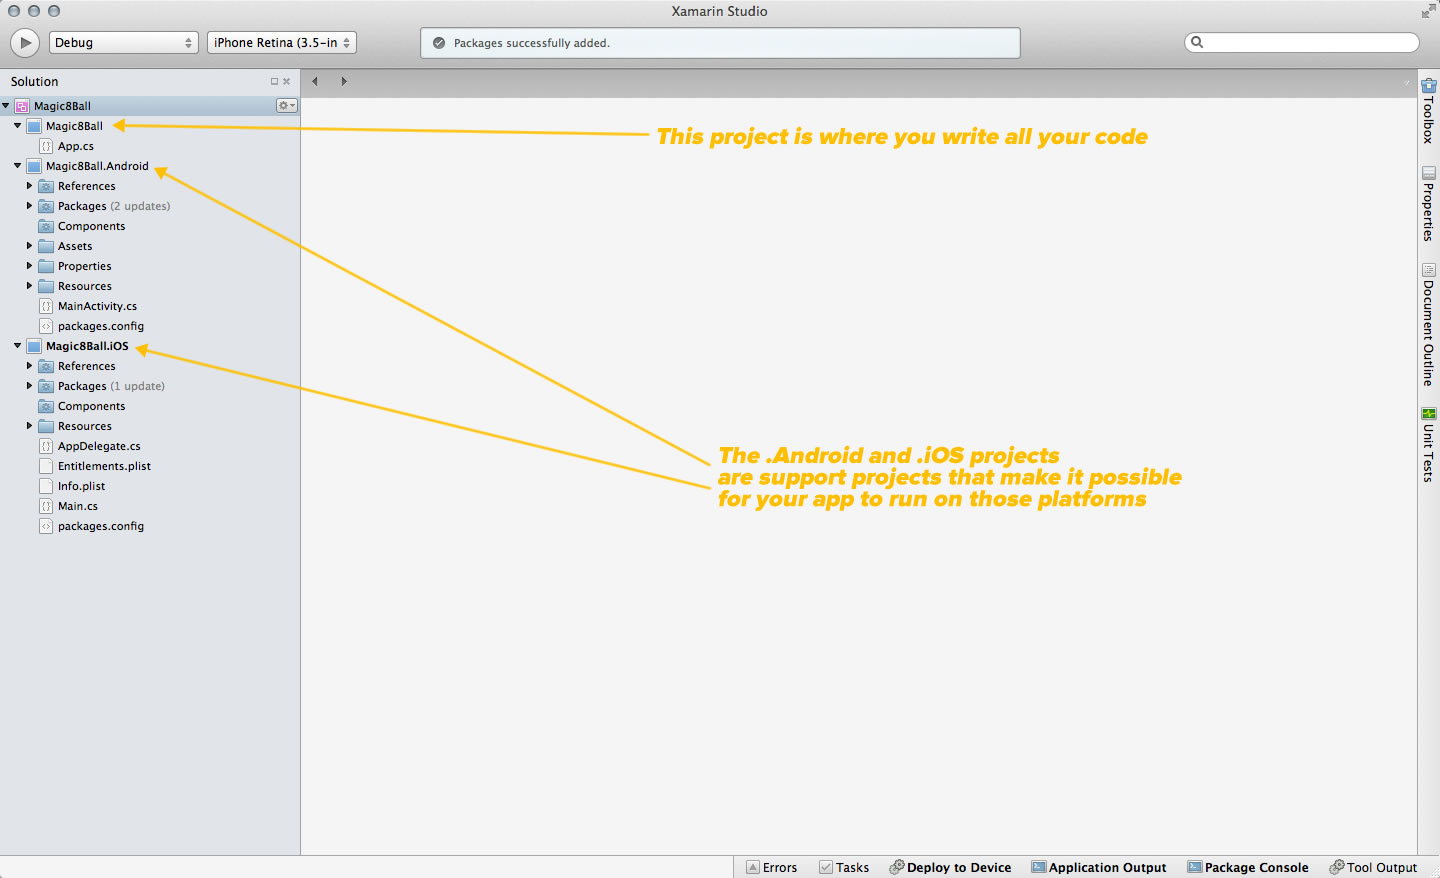Expand References under Magic8Ball.iOS
The width and height of the screenshot is (1440, 878).
point(30,366)
